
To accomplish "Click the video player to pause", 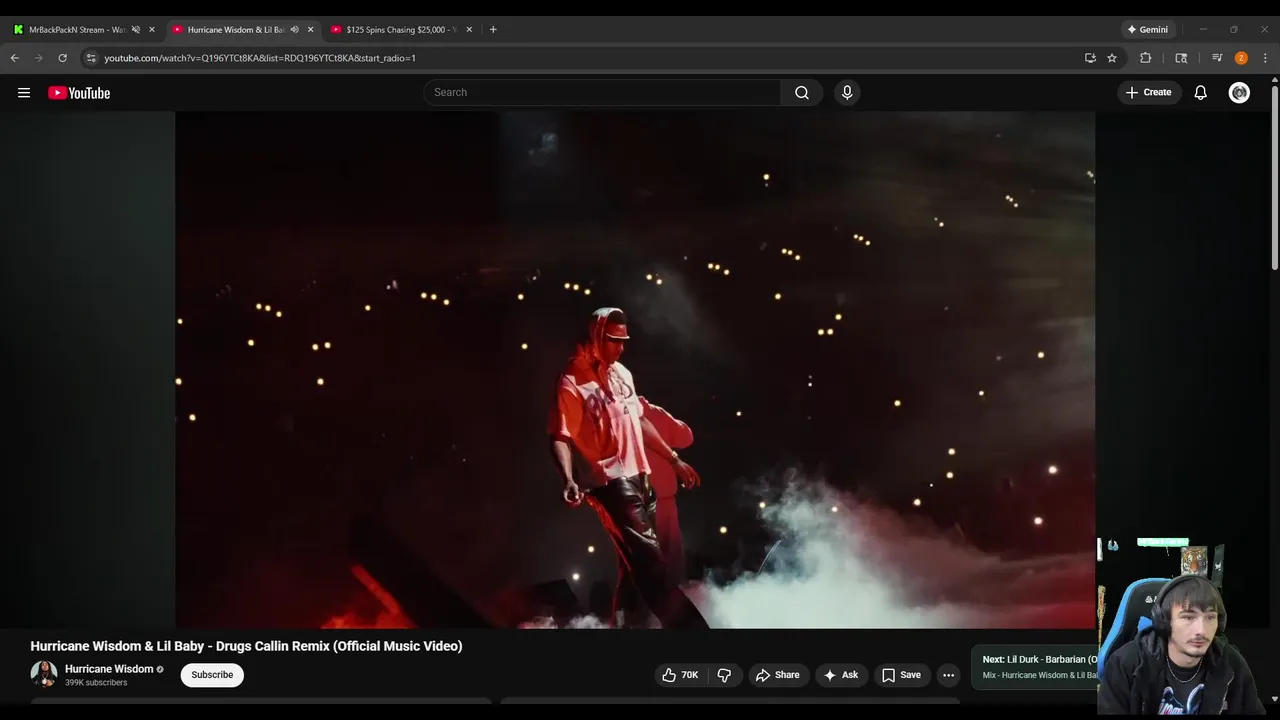I will click(635, 370).
